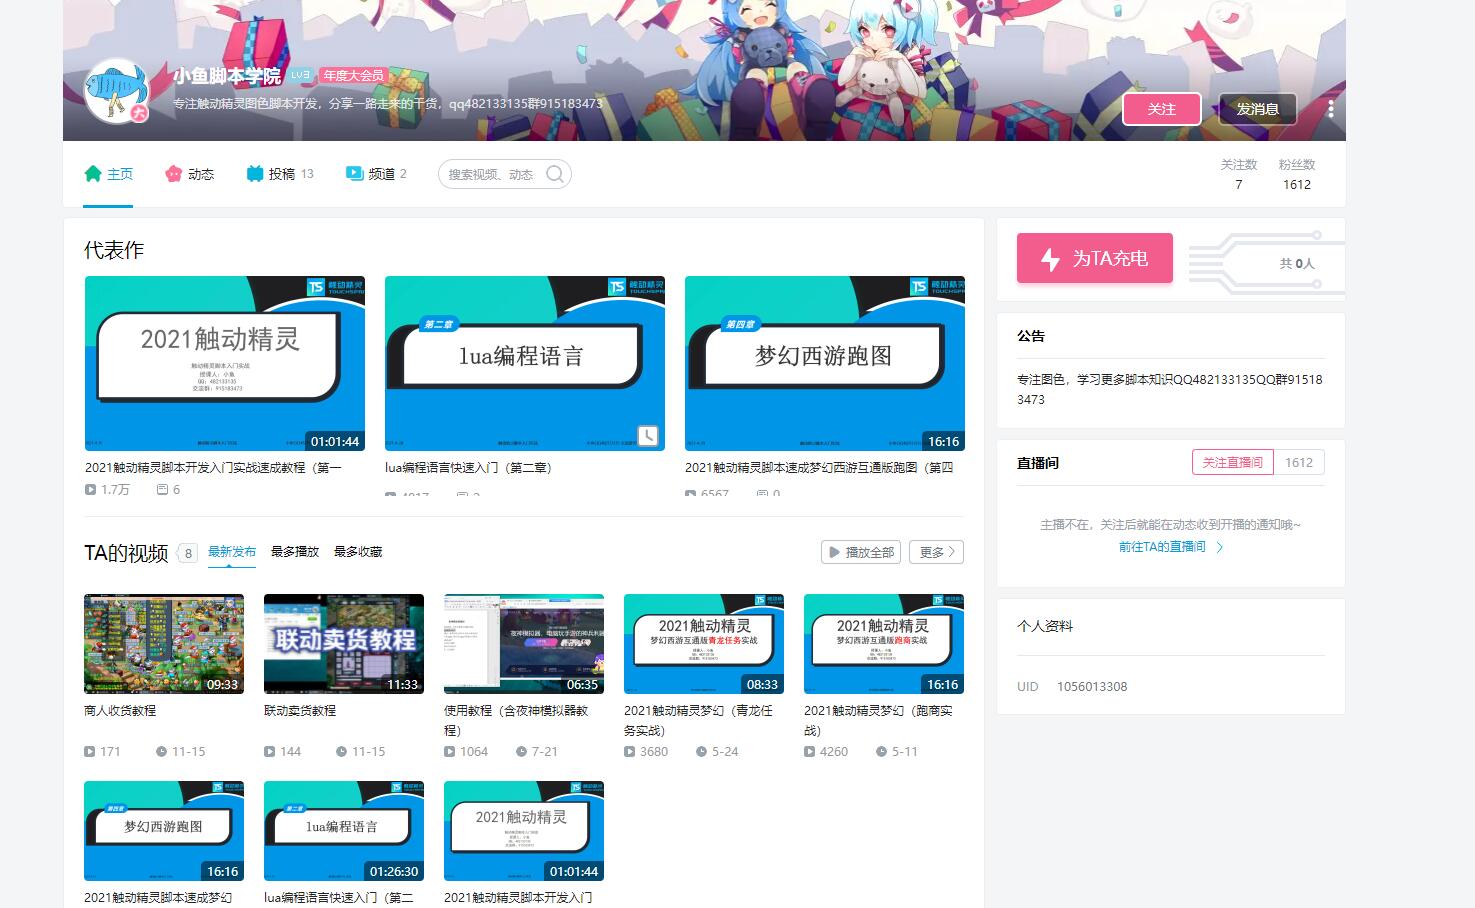Image resolution: width=1475 pixels, height=908 pixels.
Task: Open the 01:26:30 lua编程语言 thumbnail
Action: [x=344, y=831]
